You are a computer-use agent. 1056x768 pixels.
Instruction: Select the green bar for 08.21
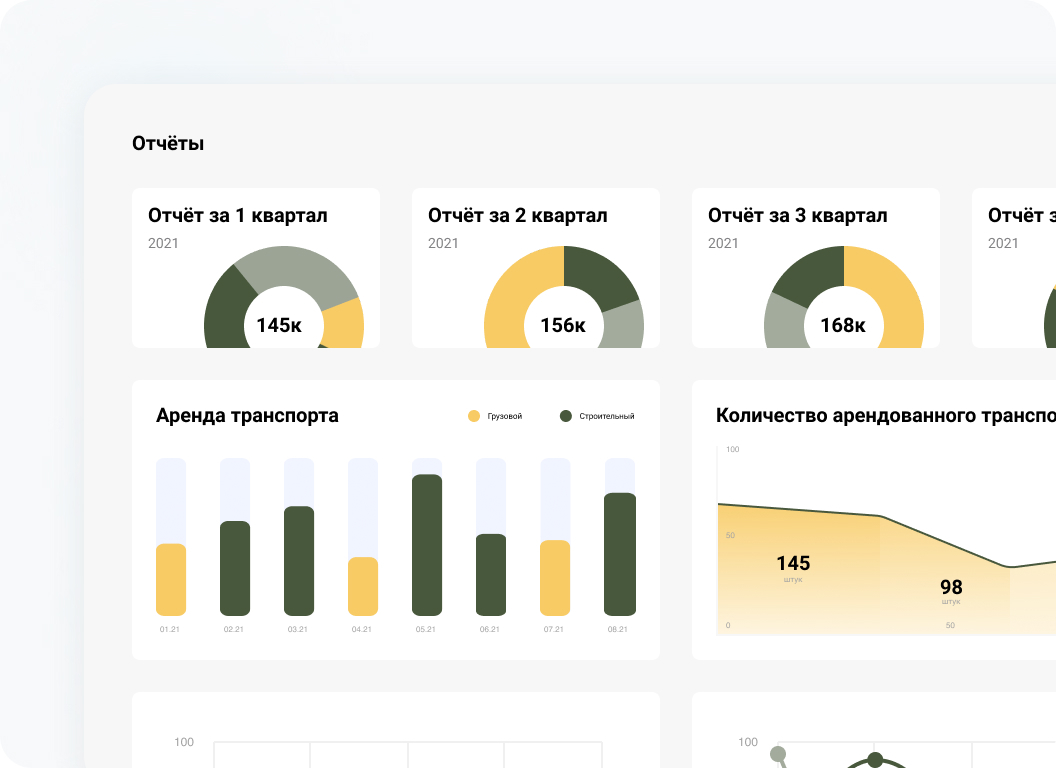620,554
